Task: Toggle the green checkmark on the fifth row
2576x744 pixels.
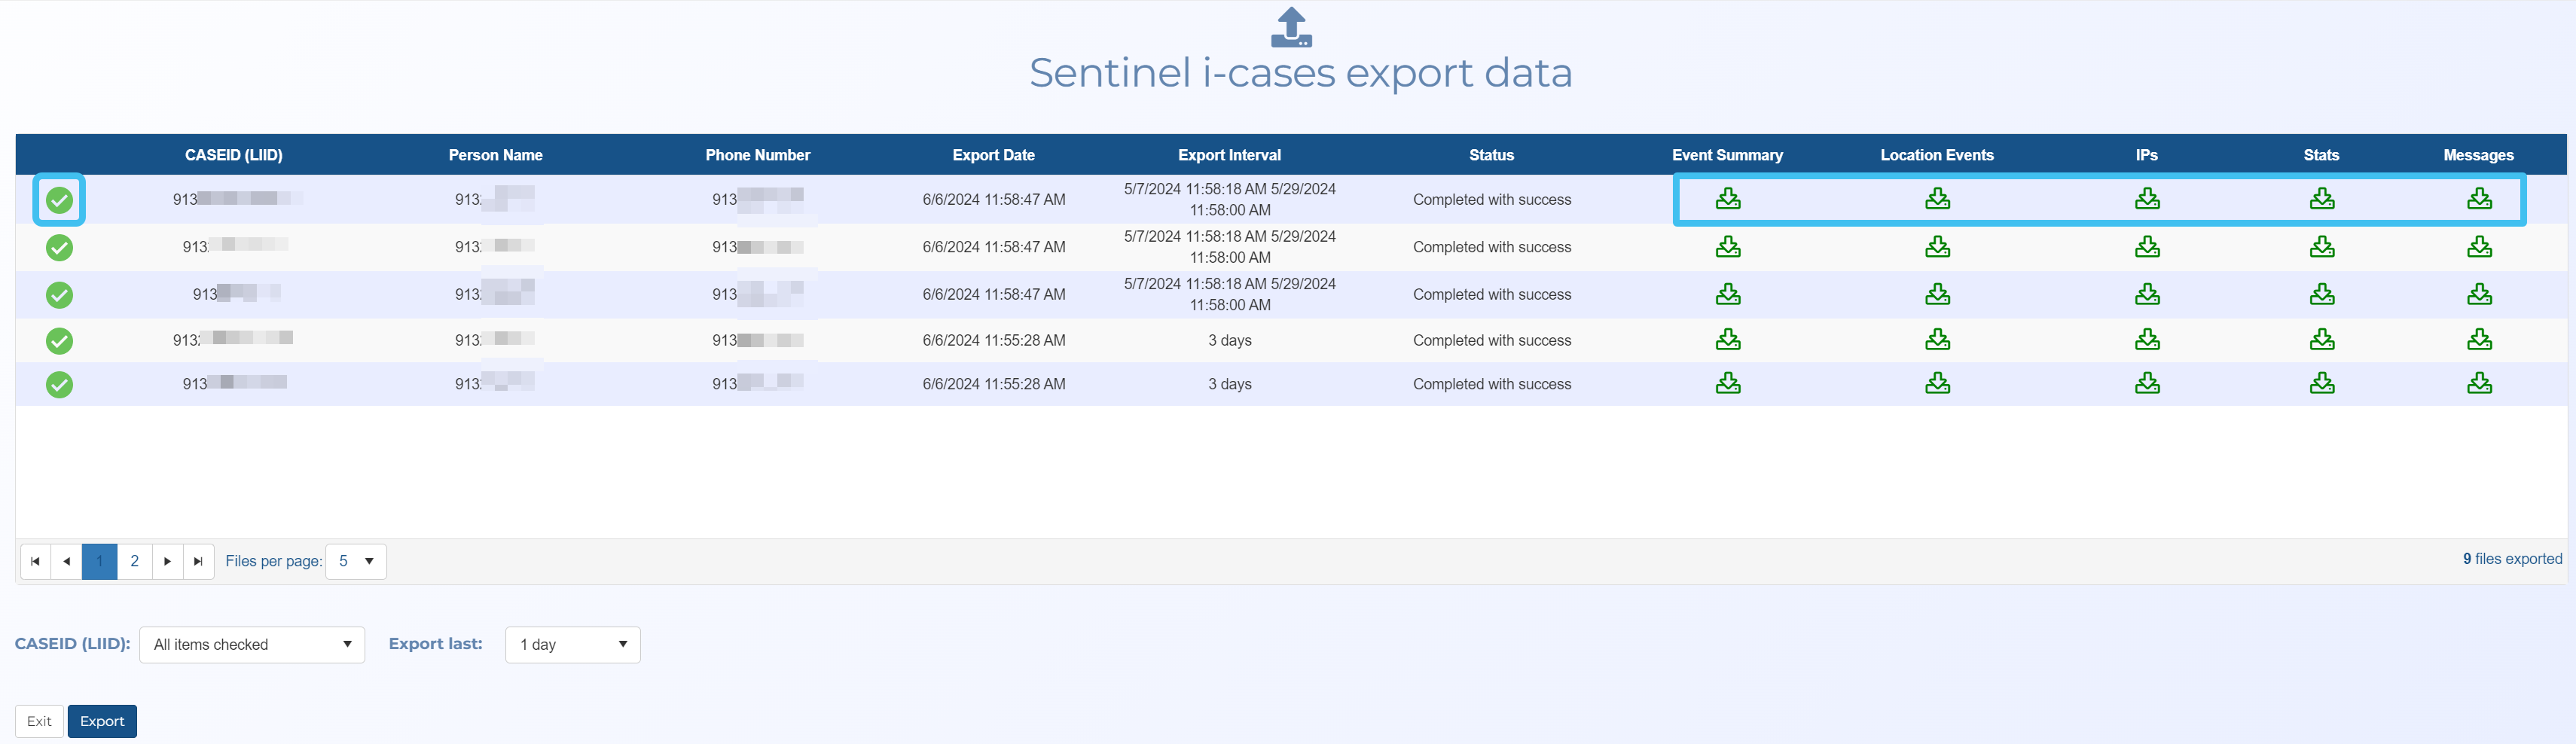Action: (x=60, y=385)
